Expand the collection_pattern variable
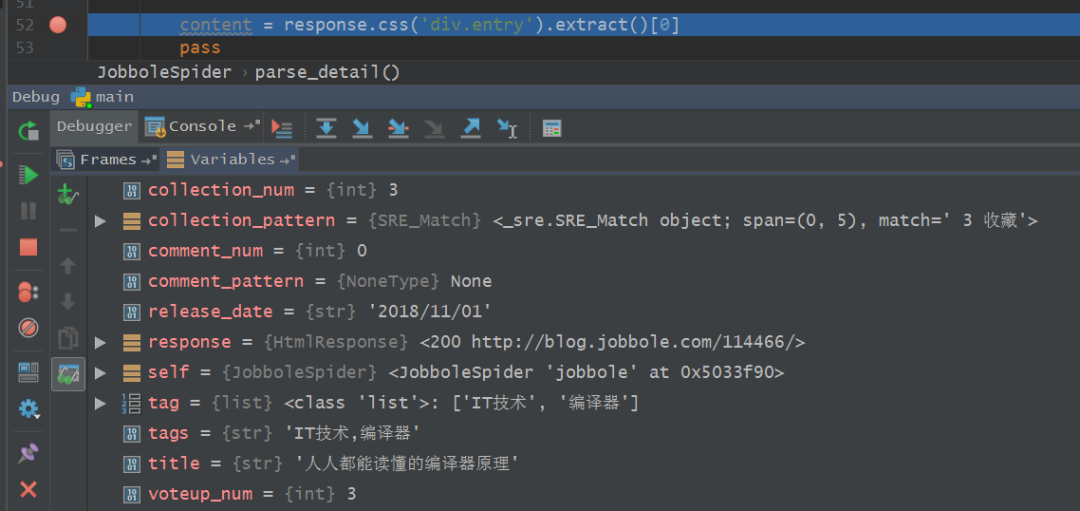Image resolution: width=1080 pixels, height=511 pixels. pos(101,221)
